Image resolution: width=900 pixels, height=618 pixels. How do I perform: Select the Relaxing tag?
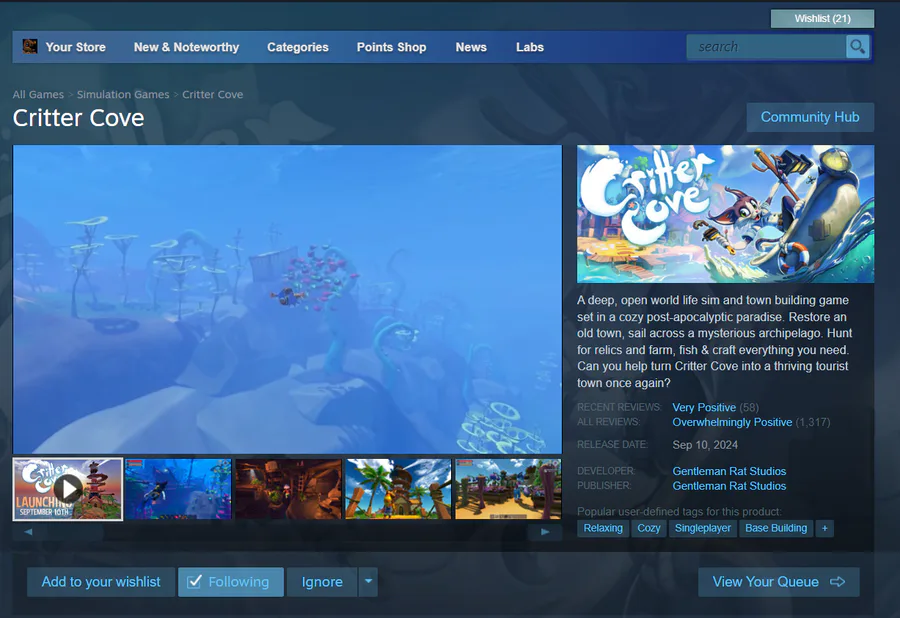click(x=603, y=528)
